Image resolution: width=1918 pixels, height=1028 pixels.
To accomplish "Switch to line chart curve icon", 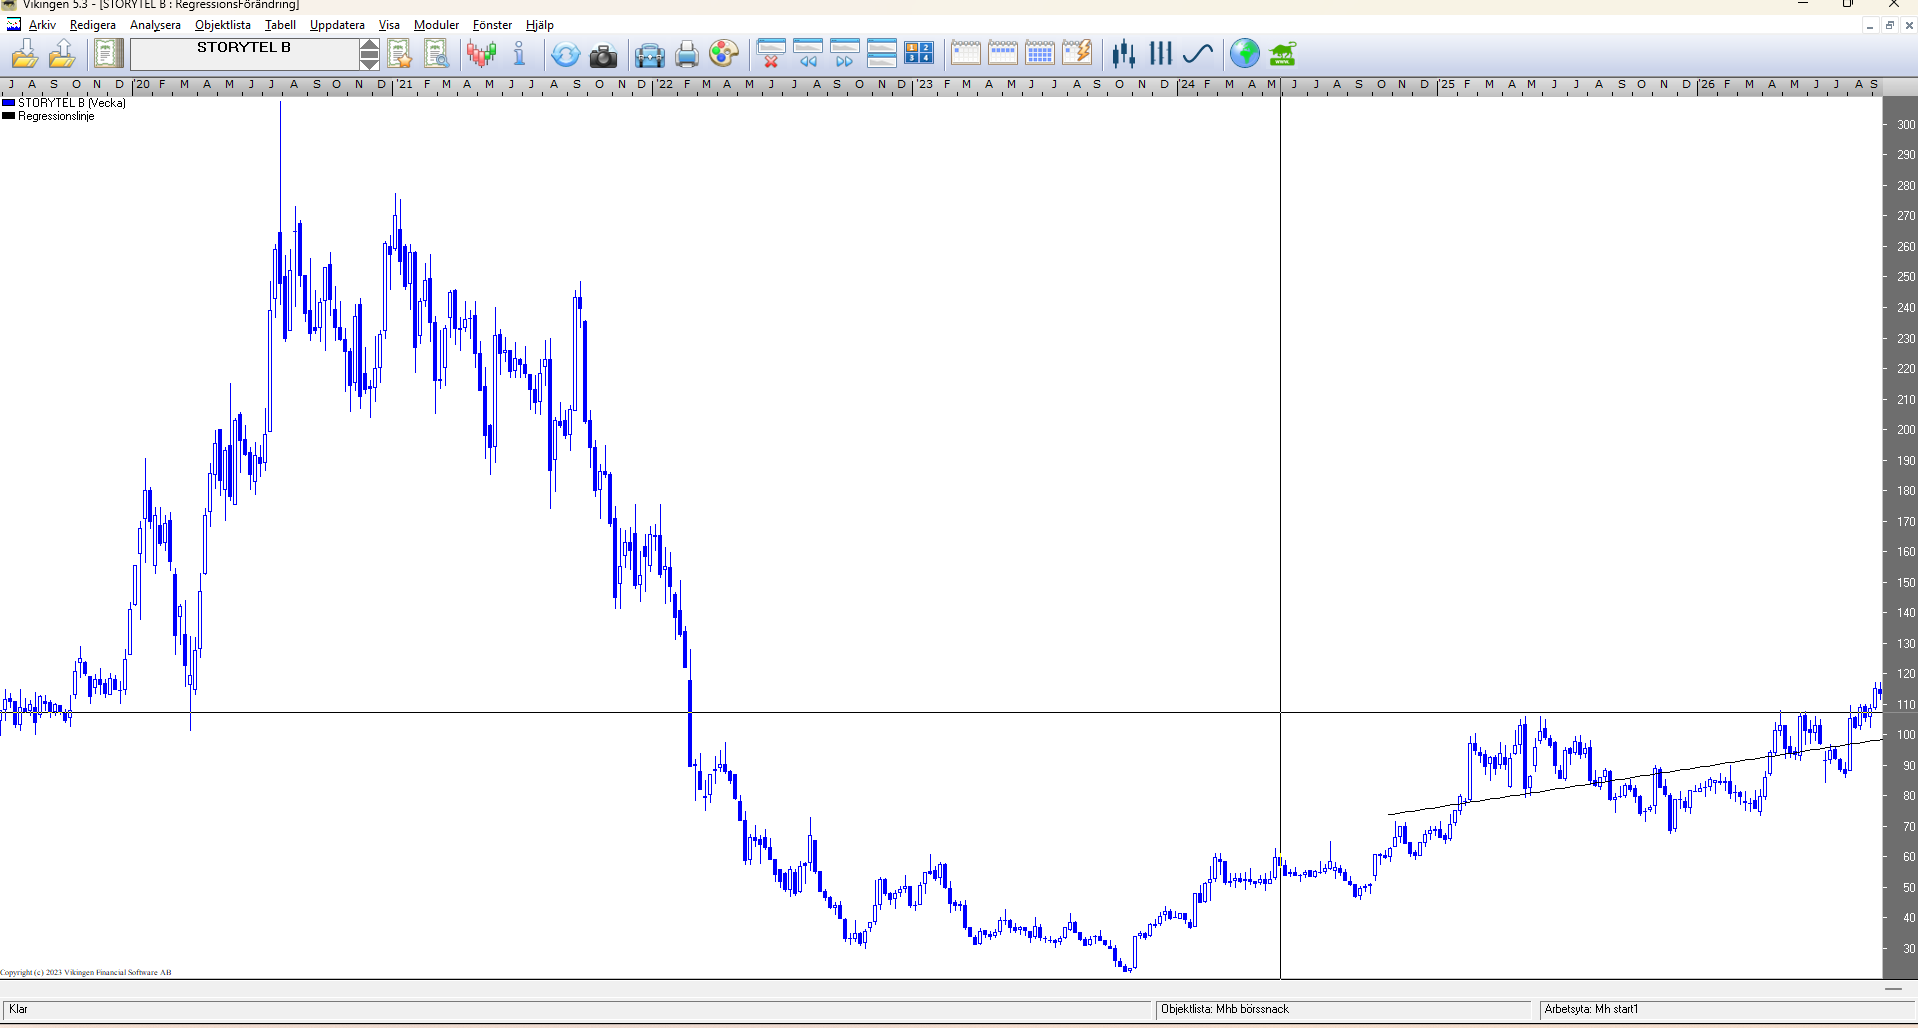I will click(x=1198, y=54).
